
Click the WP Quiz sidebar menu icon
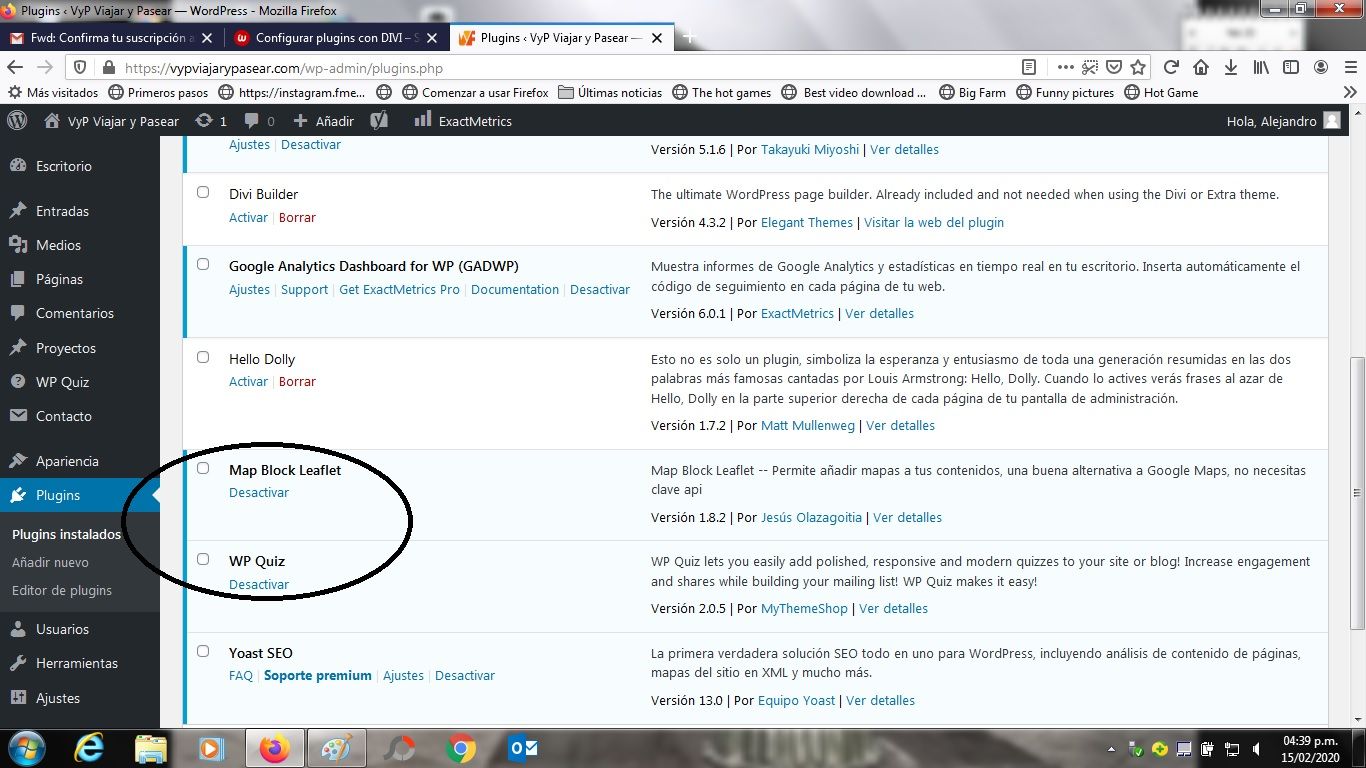pos(17,382)
